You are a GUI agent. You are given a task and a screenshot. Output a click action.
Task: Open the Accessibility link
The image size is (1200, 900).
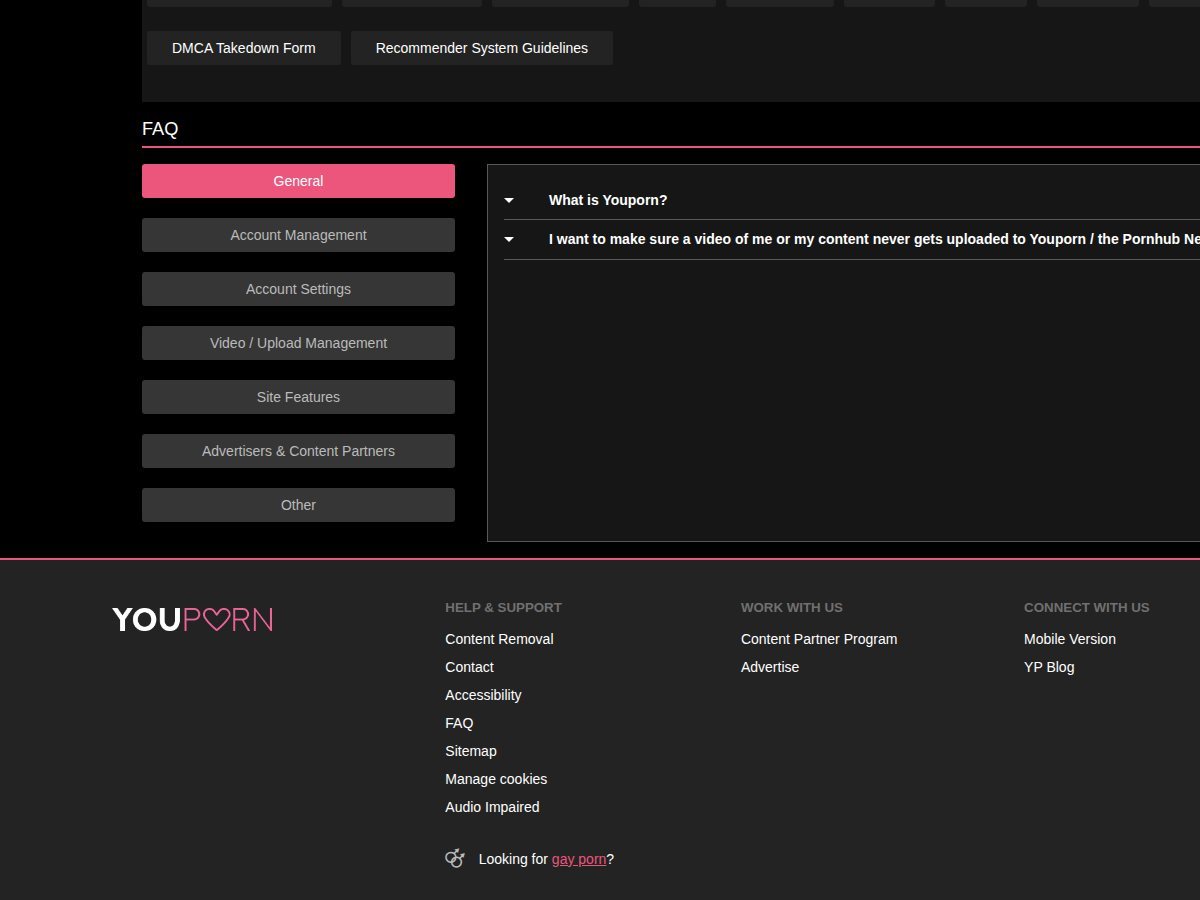483,695
